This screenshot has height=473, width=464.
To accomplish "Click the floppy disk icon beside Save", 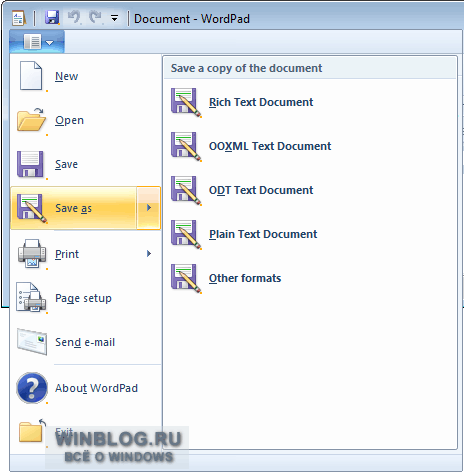I will pyautogui.click(x=30, y=164).
